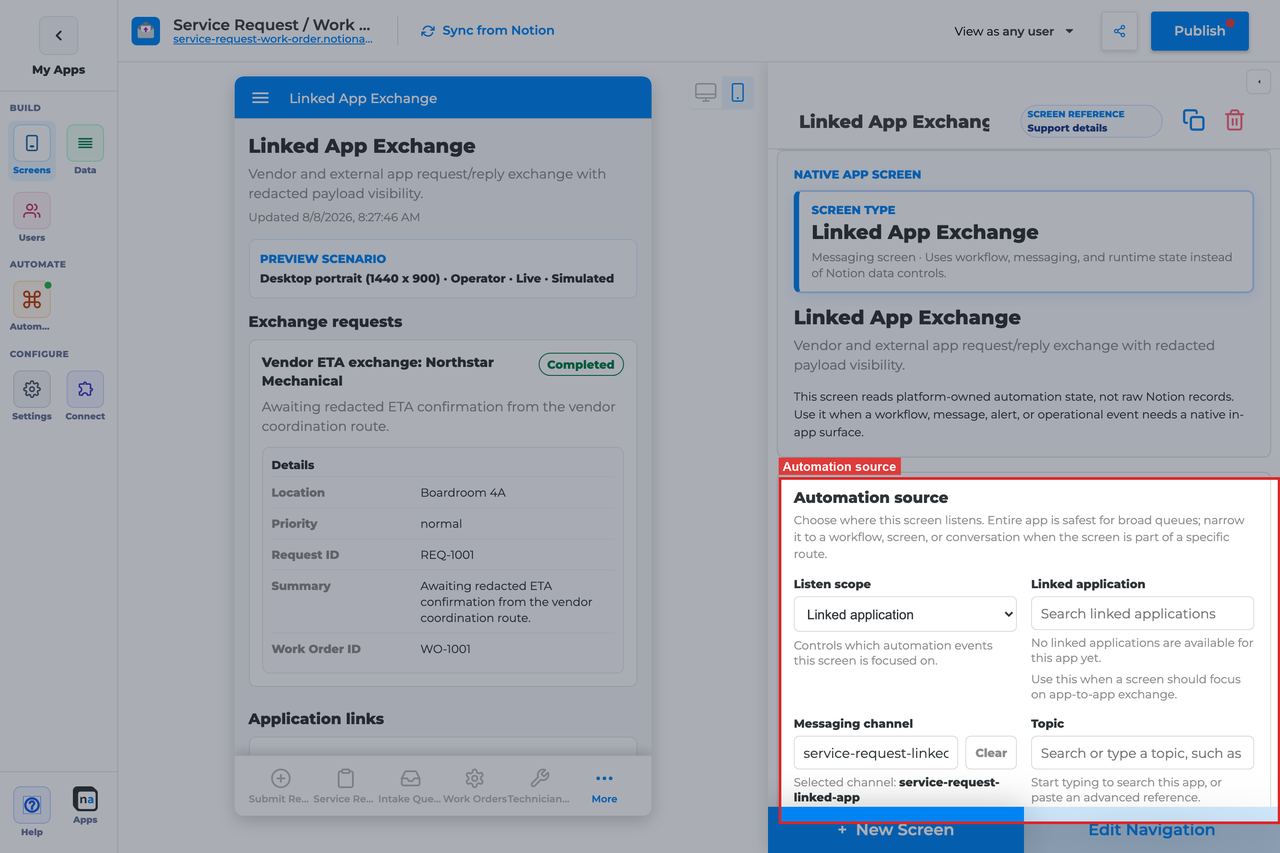This screenshot has width=1280, height=853.
Task: Click the app logo icon in header
Action: (146, 31)
